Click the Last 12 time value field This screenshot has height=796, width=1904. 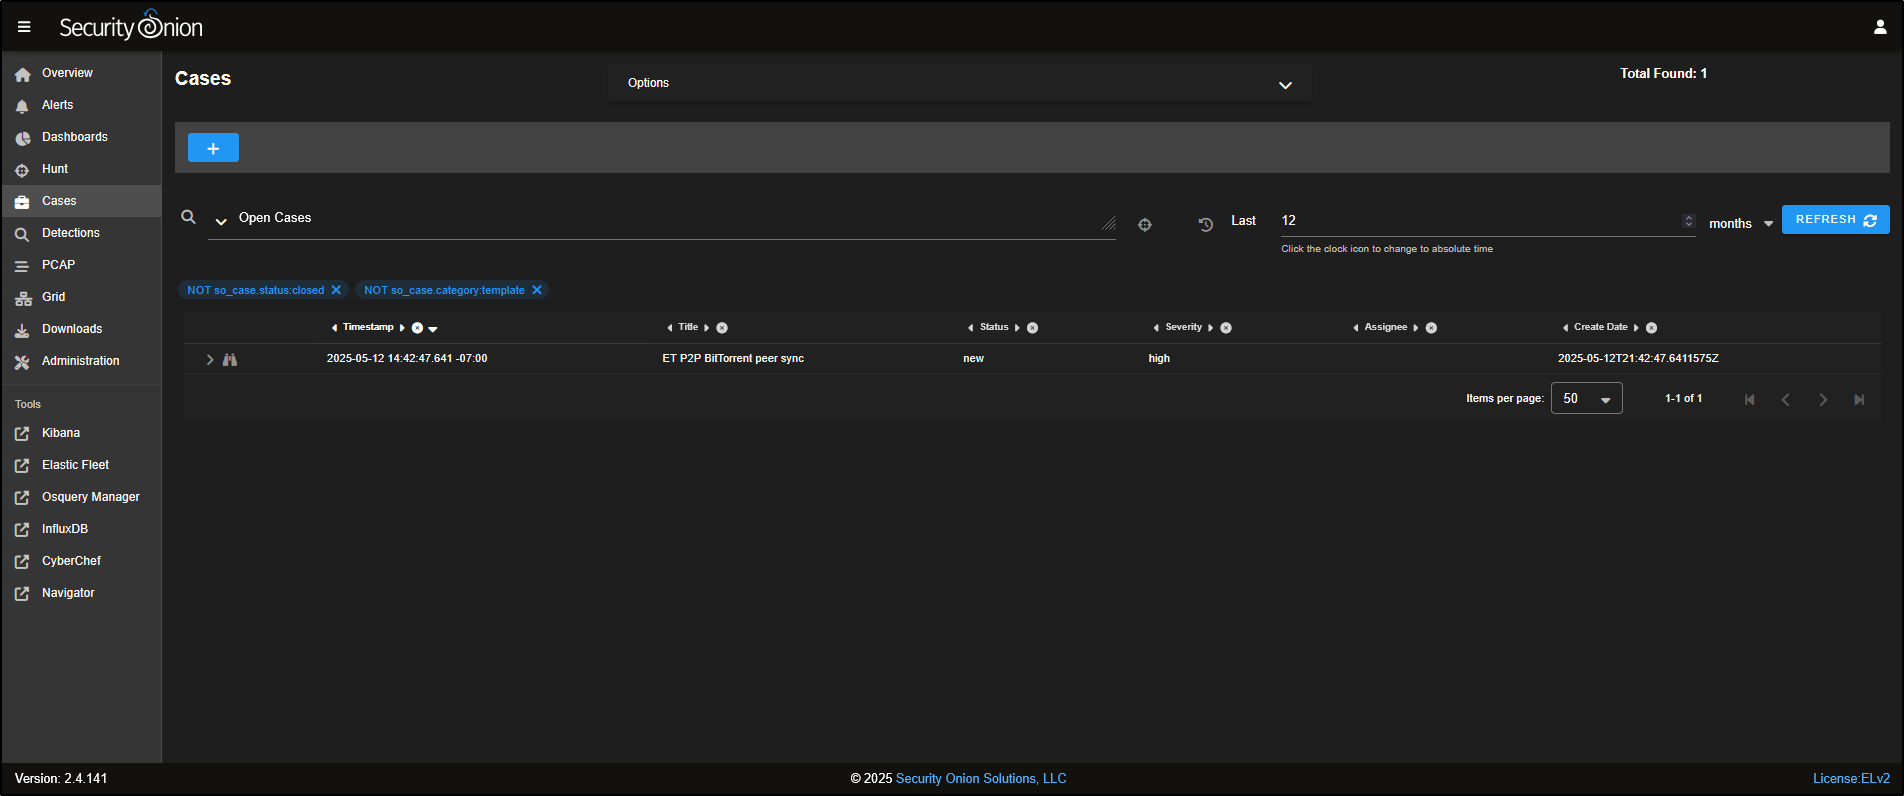point(1478,220)
